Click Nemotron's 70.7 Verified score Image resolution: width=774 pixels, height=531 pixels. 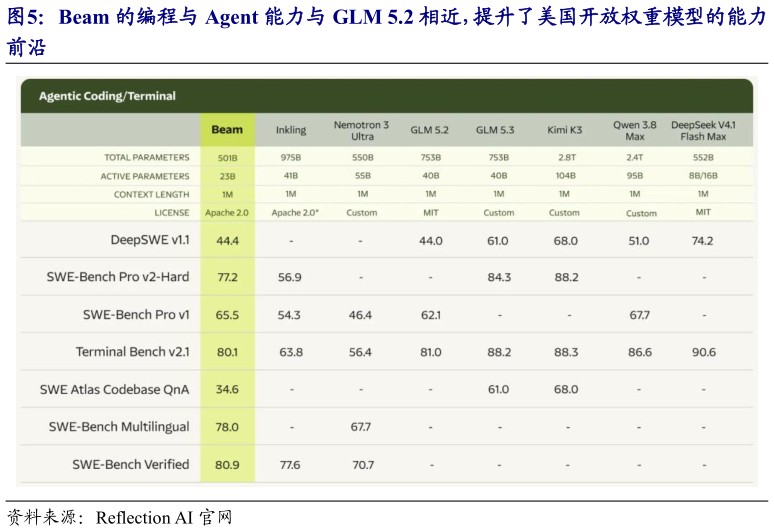(x=363, y=465)
